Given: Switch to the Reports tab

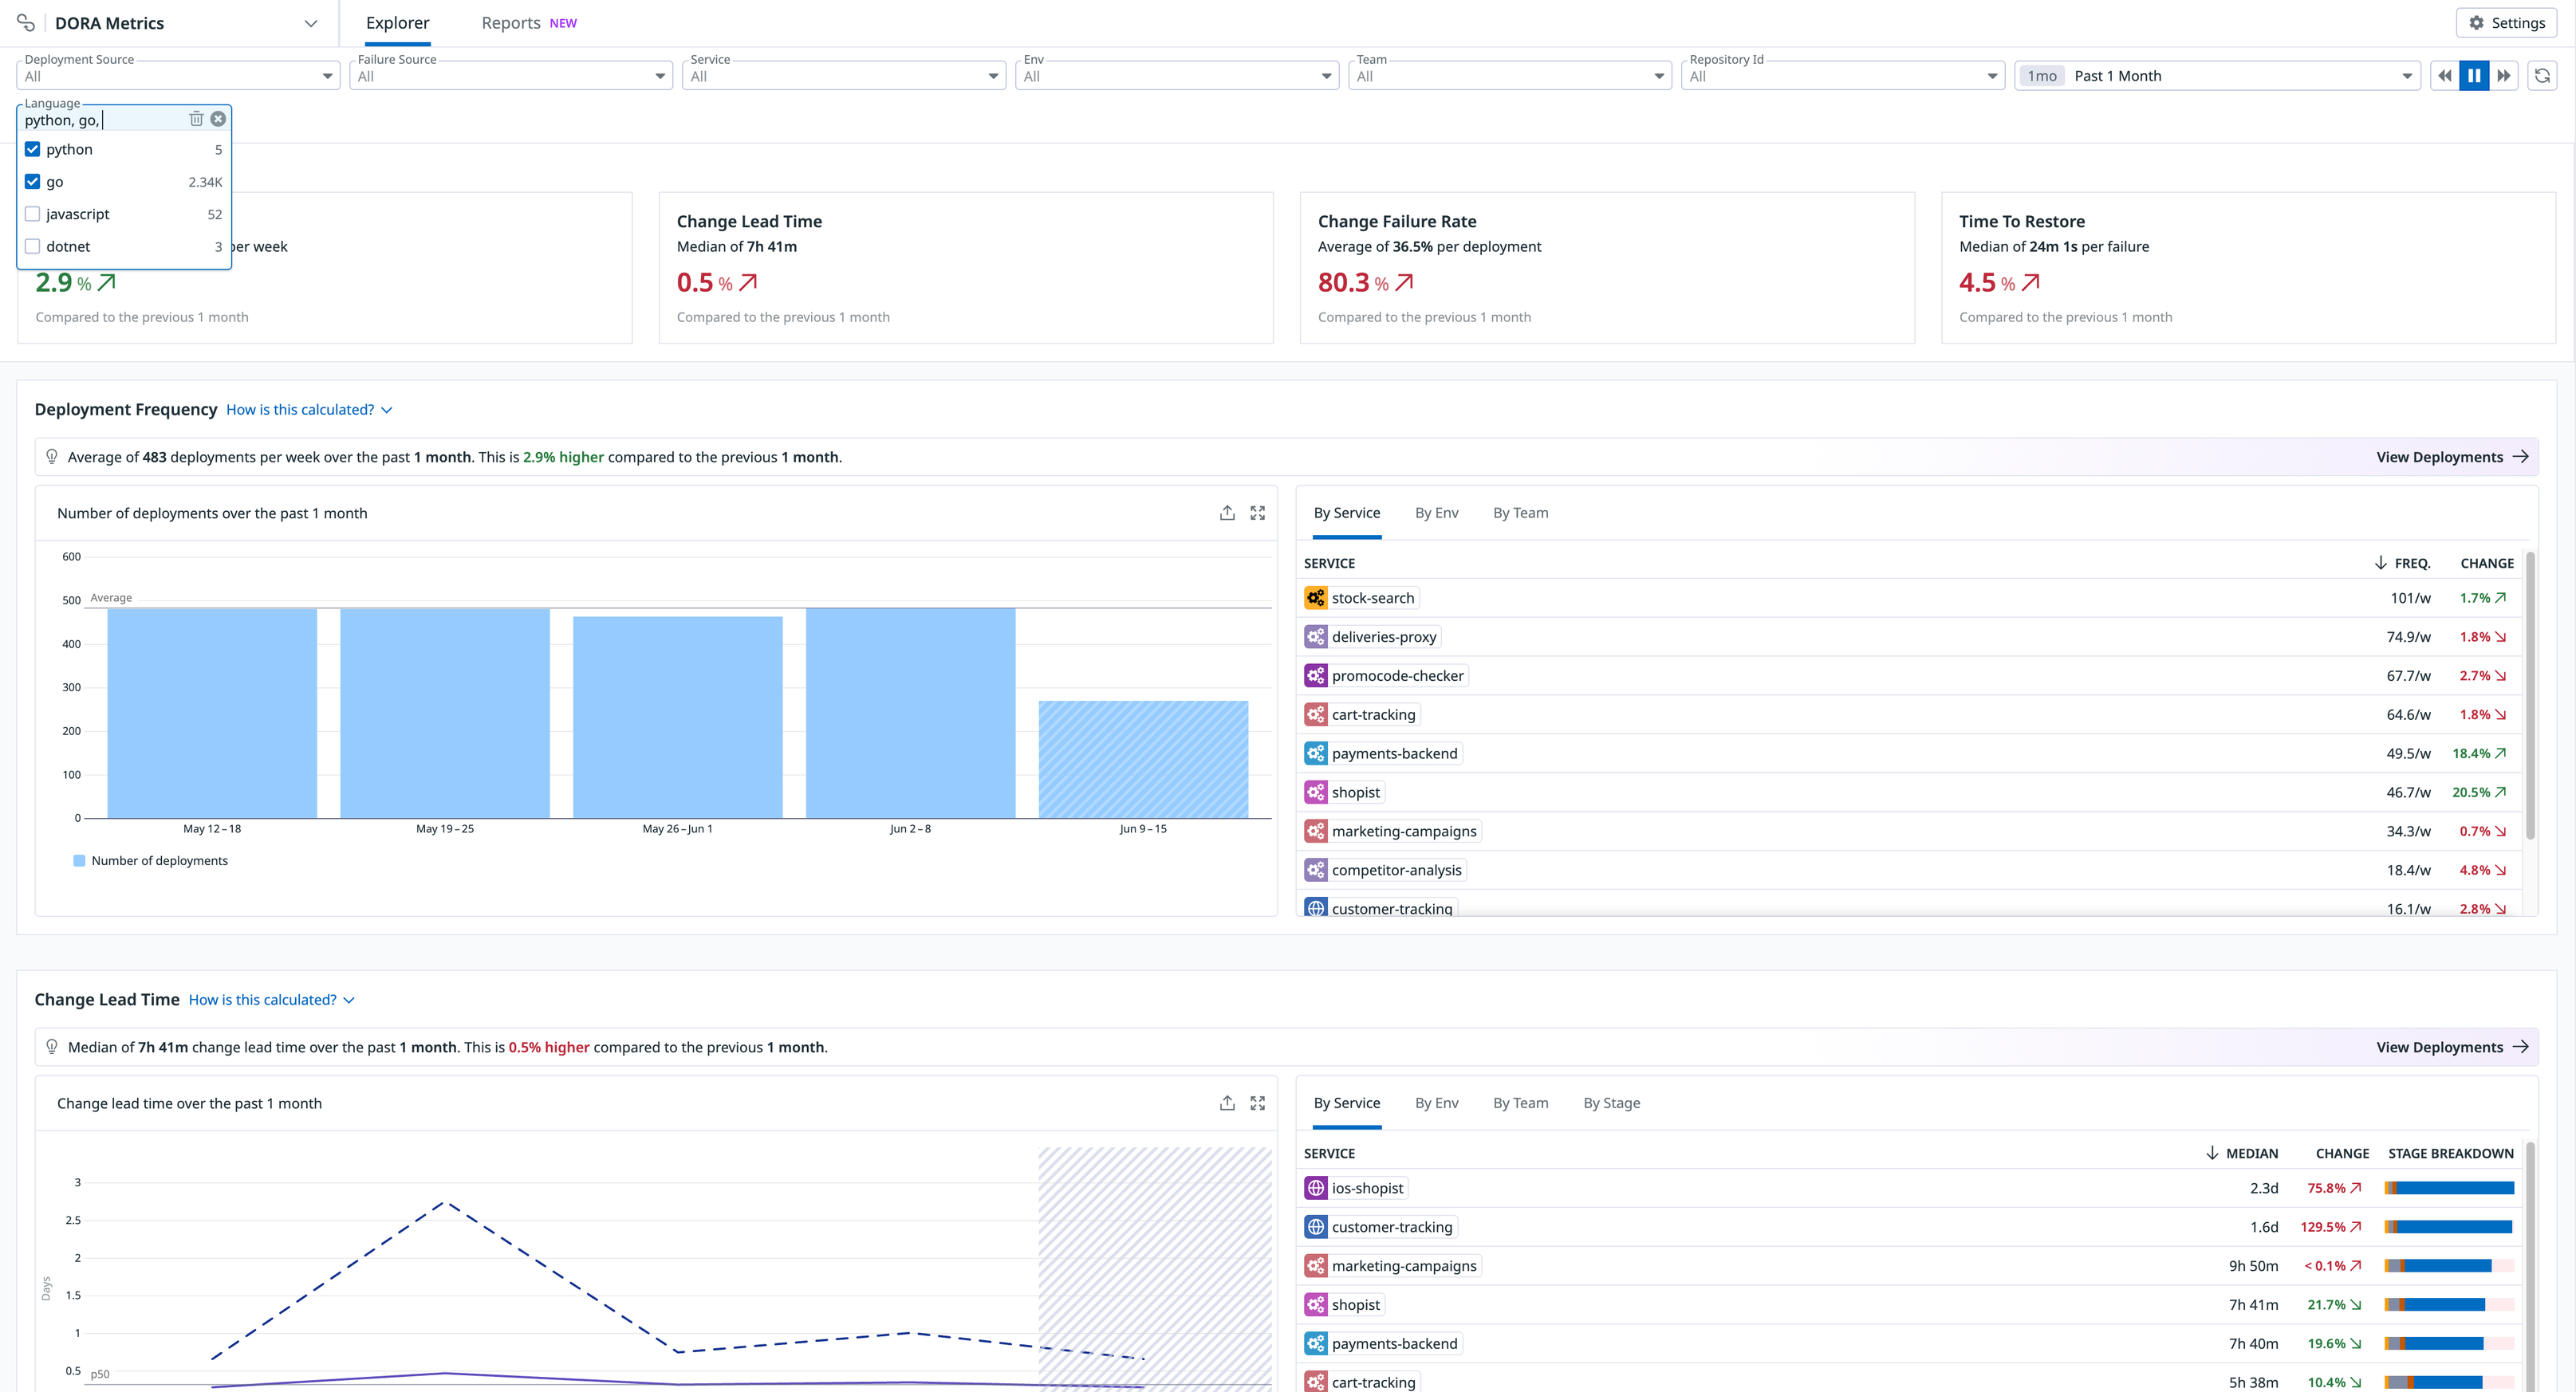Looking at the screenshot, I should [x=511, y=23].
